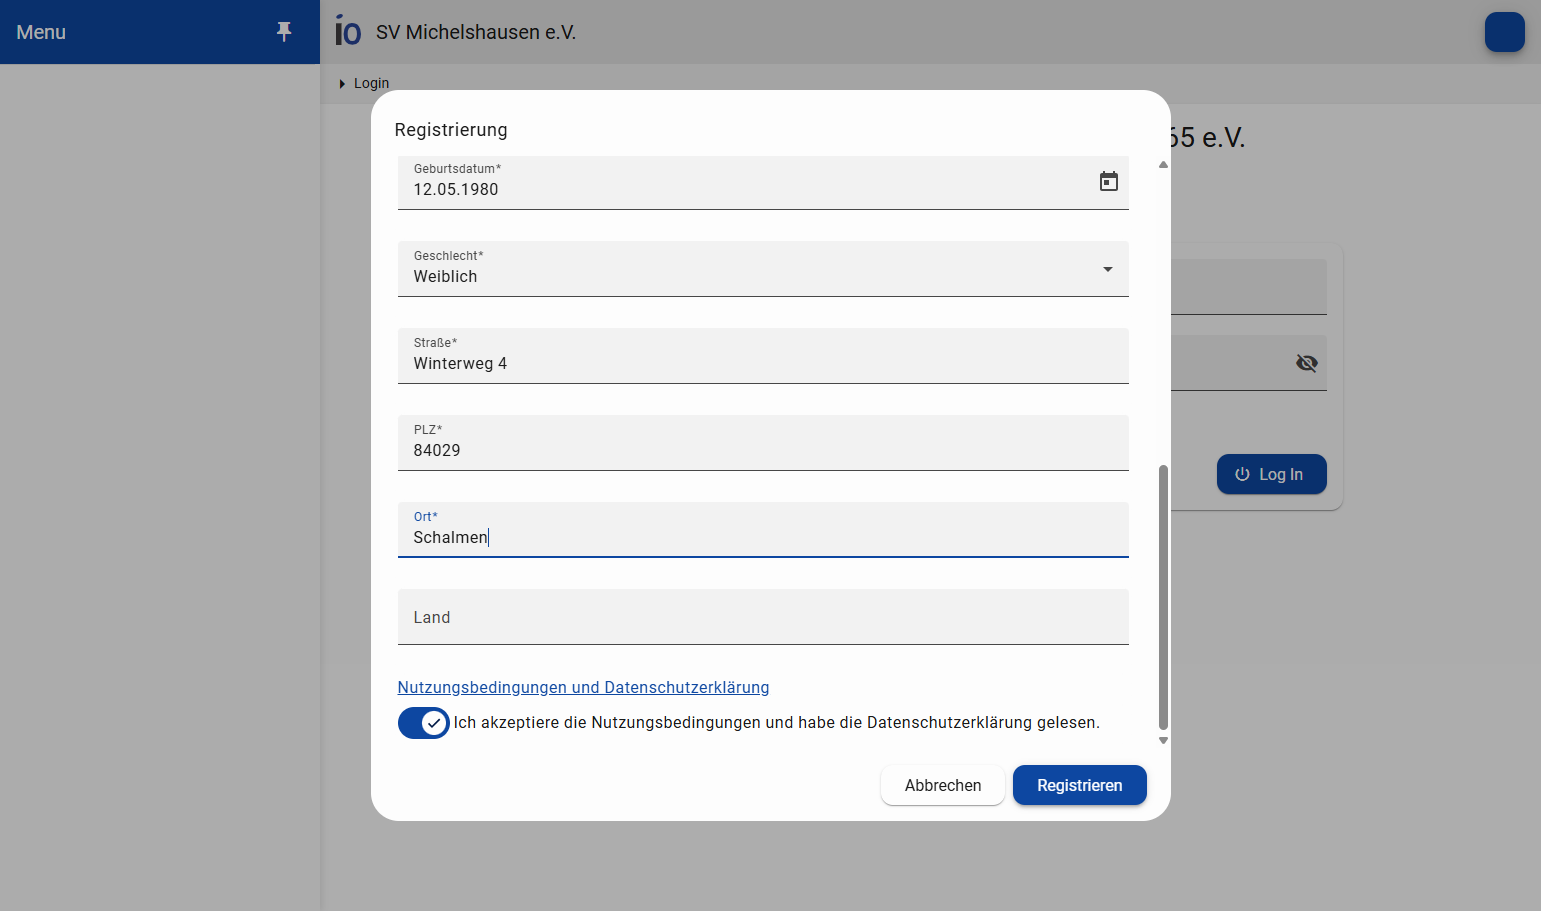1541x911 pixels.
Task: Click the Login breadcrumb text
Action: 371,84
